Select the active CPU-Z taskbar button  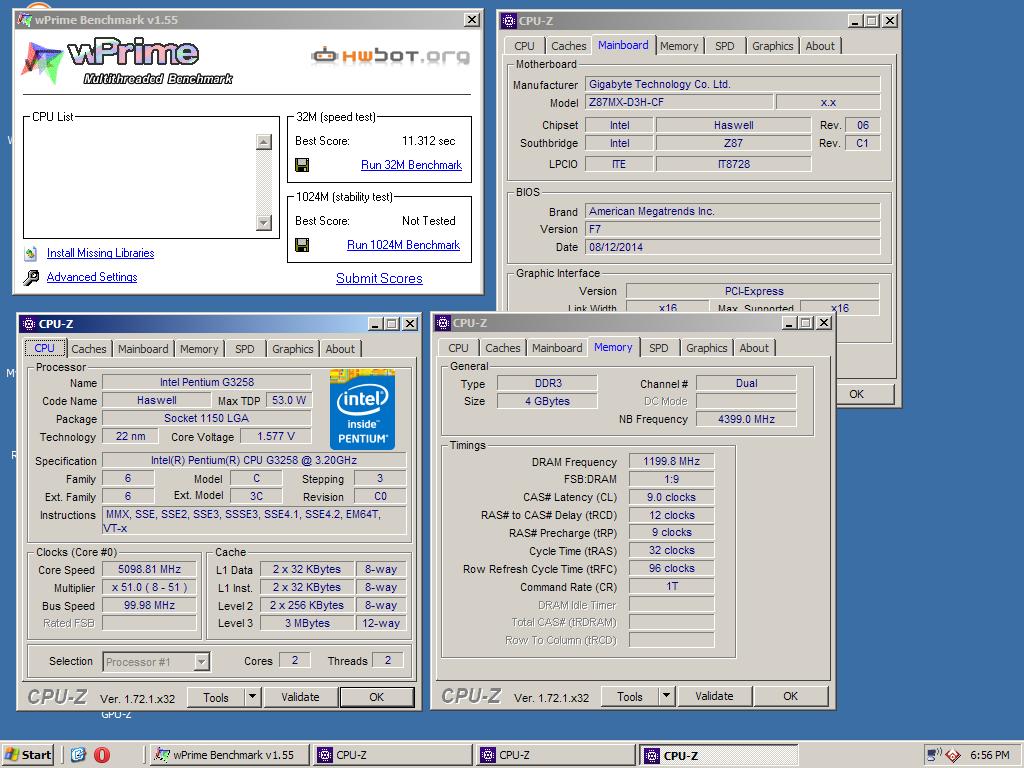click(x=719, y=756)
